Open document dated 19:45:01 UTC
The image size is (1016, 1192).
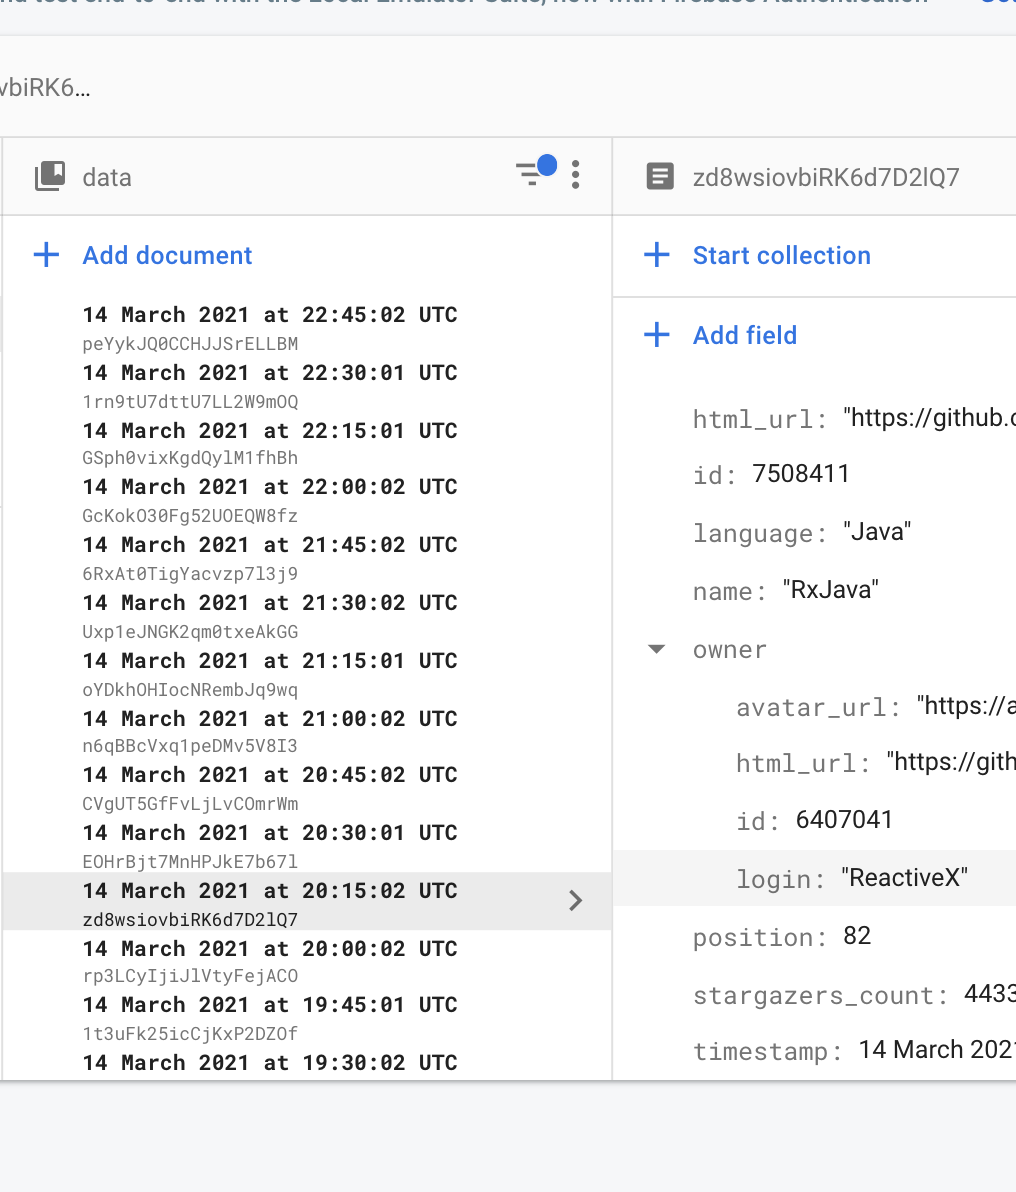point(270,1004)
